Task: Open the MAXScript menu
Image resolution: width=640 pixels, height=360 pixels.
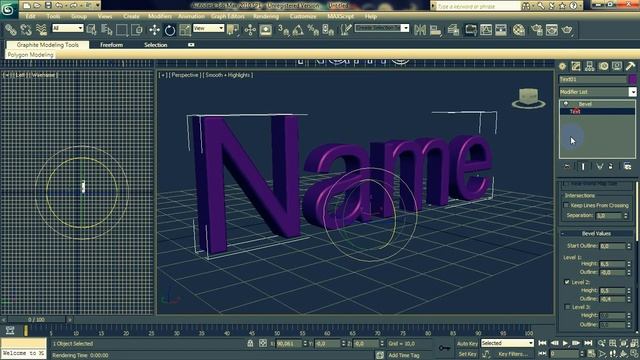Action: coord(340,16)
